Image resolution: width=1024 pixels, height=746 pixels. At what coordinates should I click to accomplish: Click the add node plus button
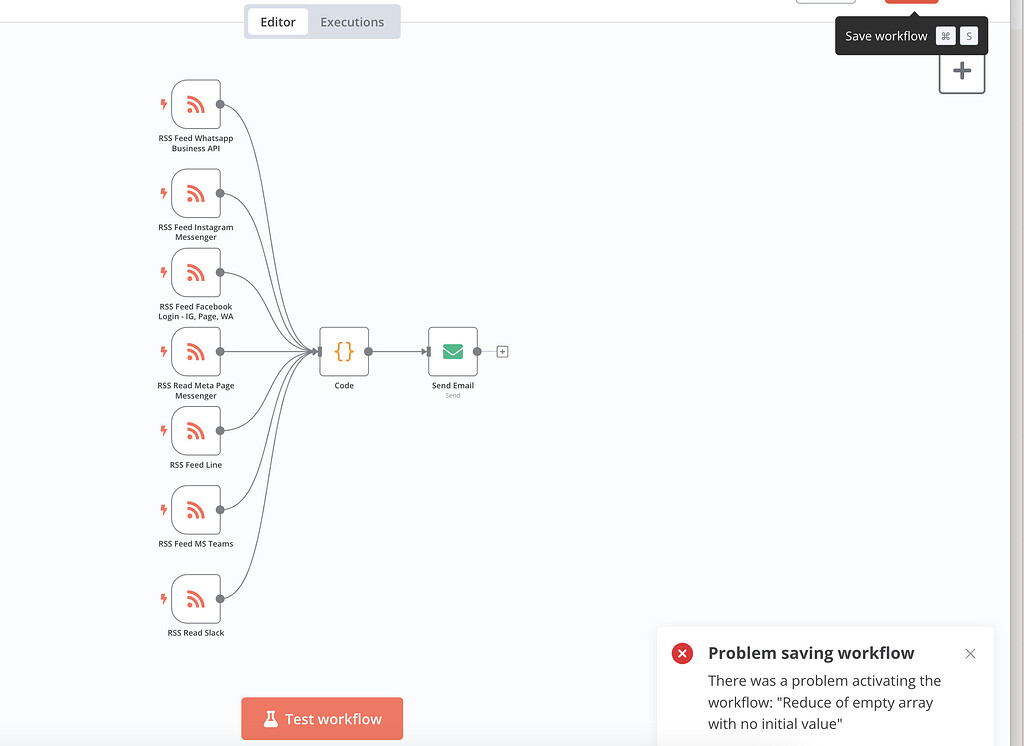[961, 70]
